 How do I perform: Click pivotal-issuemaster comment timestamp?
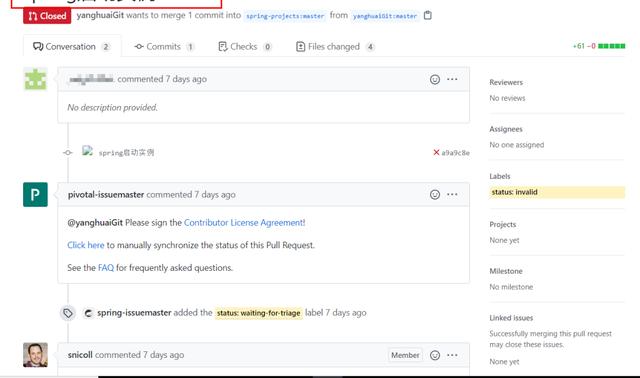point(215,195)
